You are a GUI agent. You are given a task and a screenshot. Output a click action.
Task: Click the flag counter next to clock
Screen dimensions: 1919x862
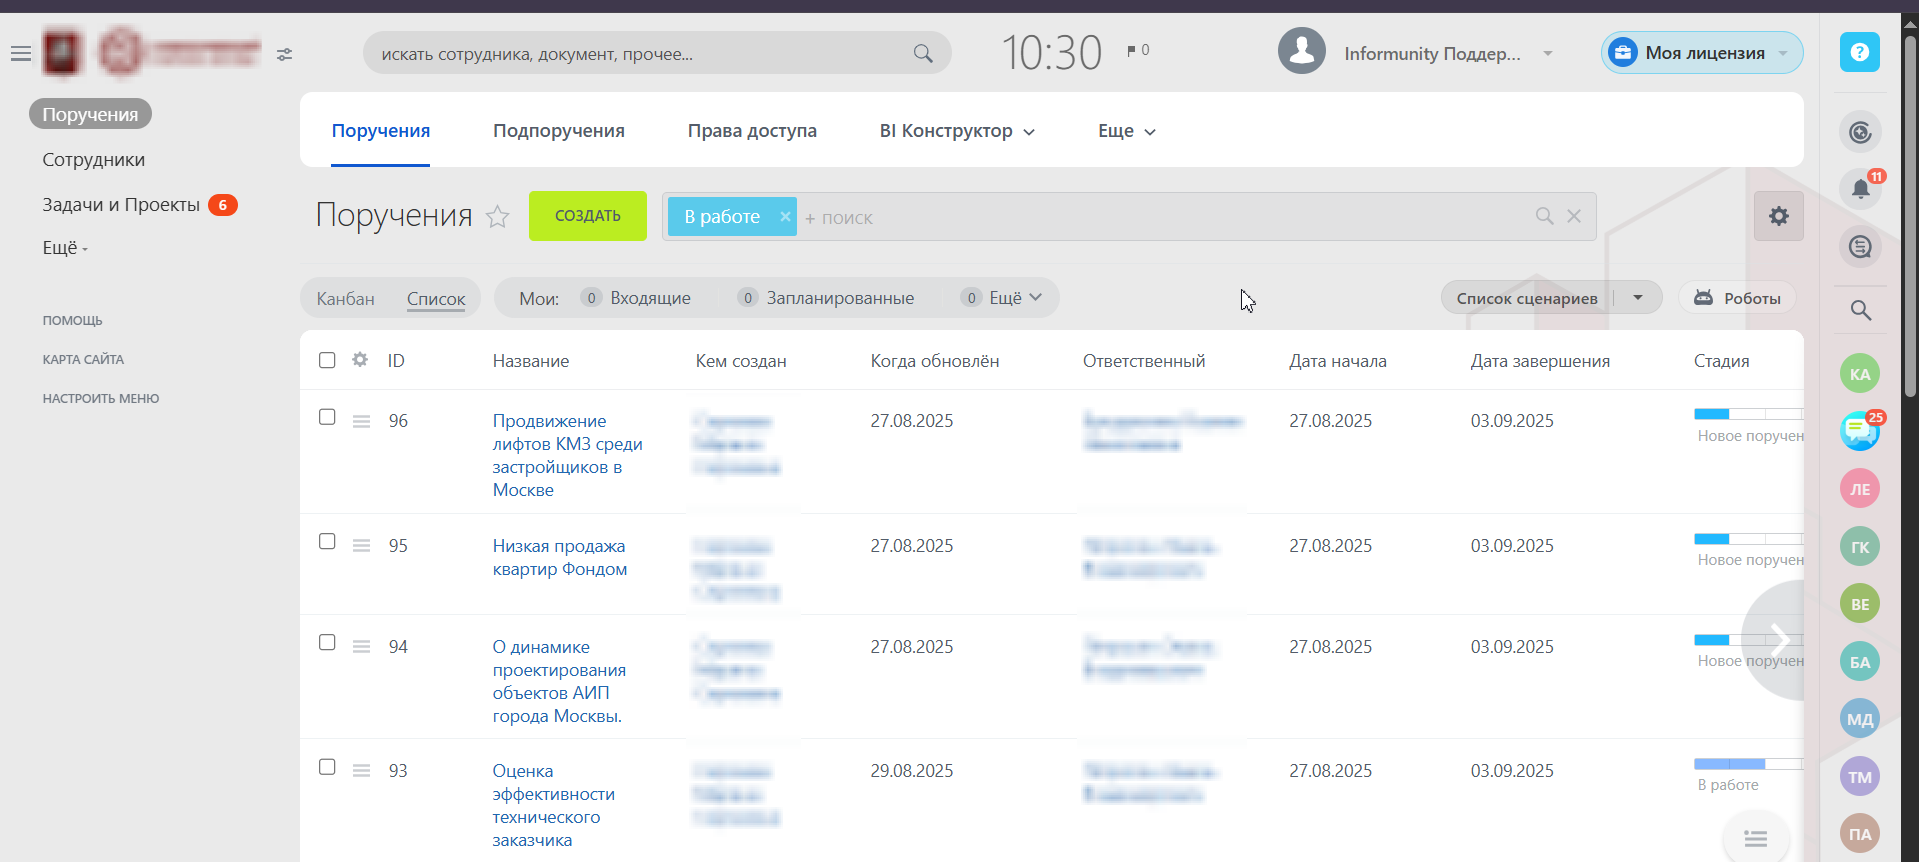1138,50
